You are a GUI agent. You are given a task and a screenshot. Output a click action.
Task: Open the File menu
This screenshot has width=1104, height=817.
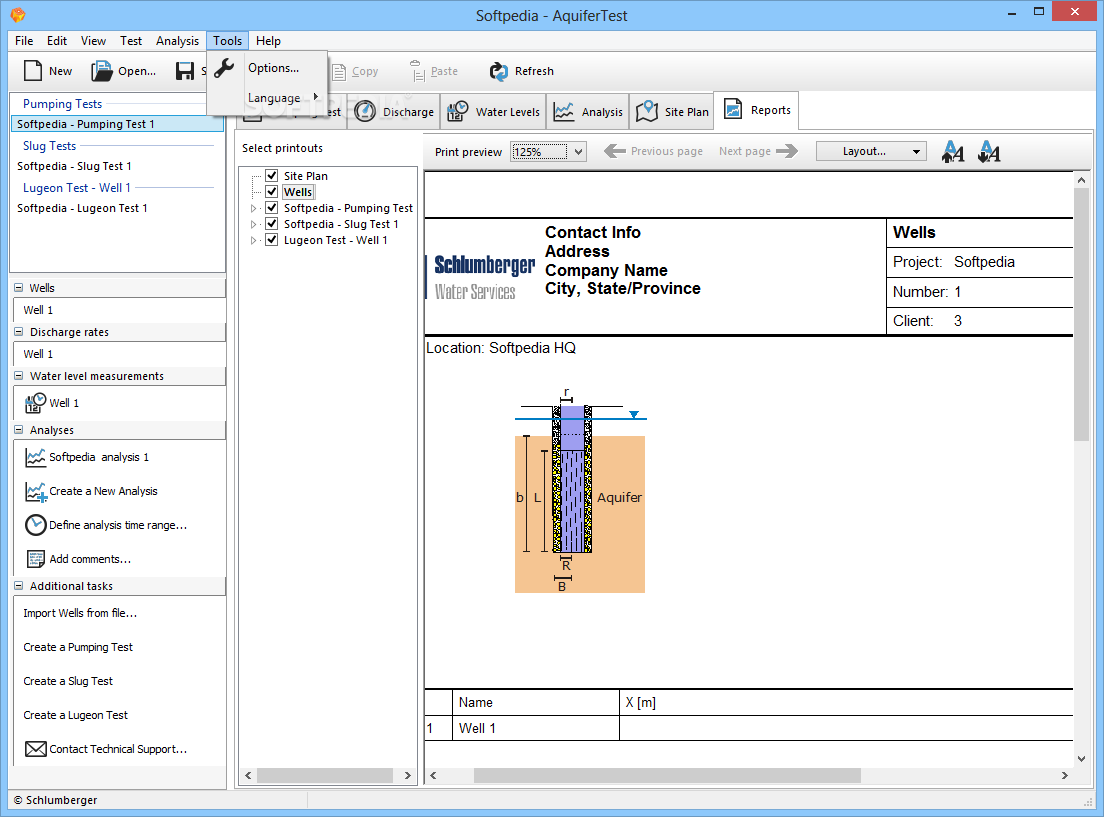tap(24, 41)
